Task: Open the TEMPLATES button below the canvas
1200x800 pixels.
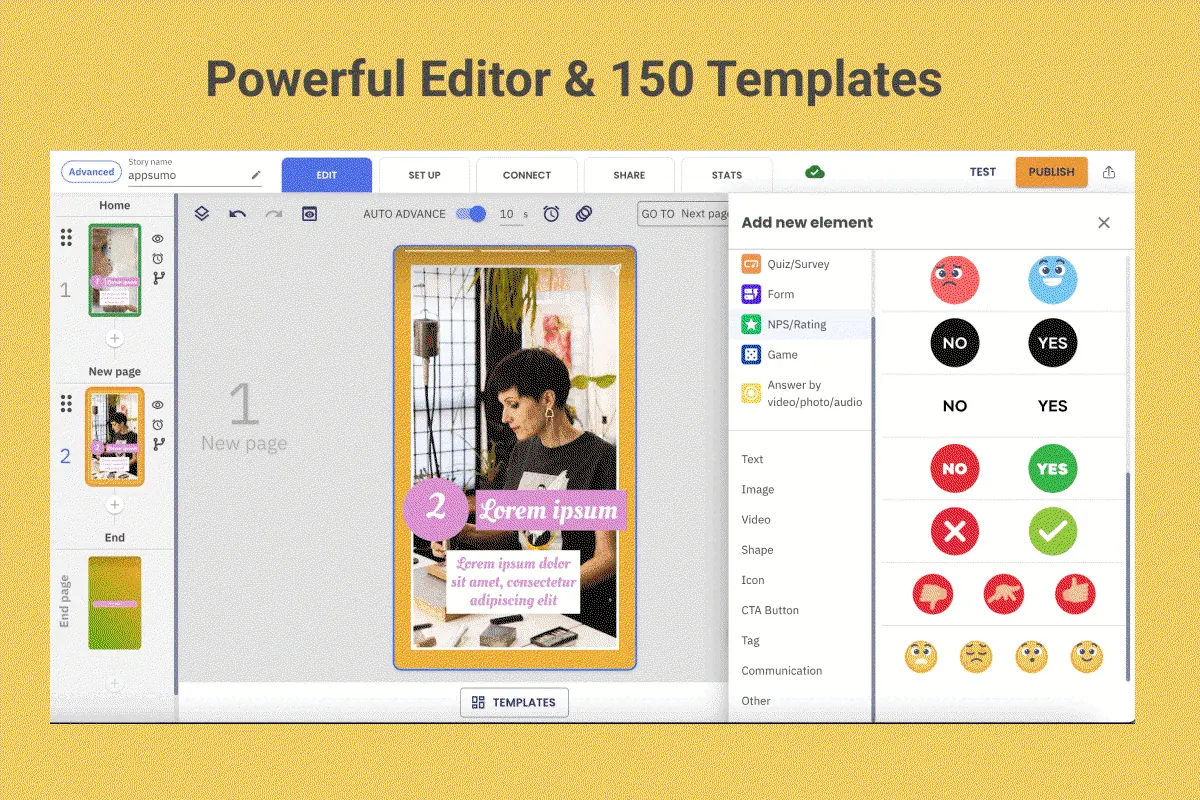Action: [x=514, y=702]
